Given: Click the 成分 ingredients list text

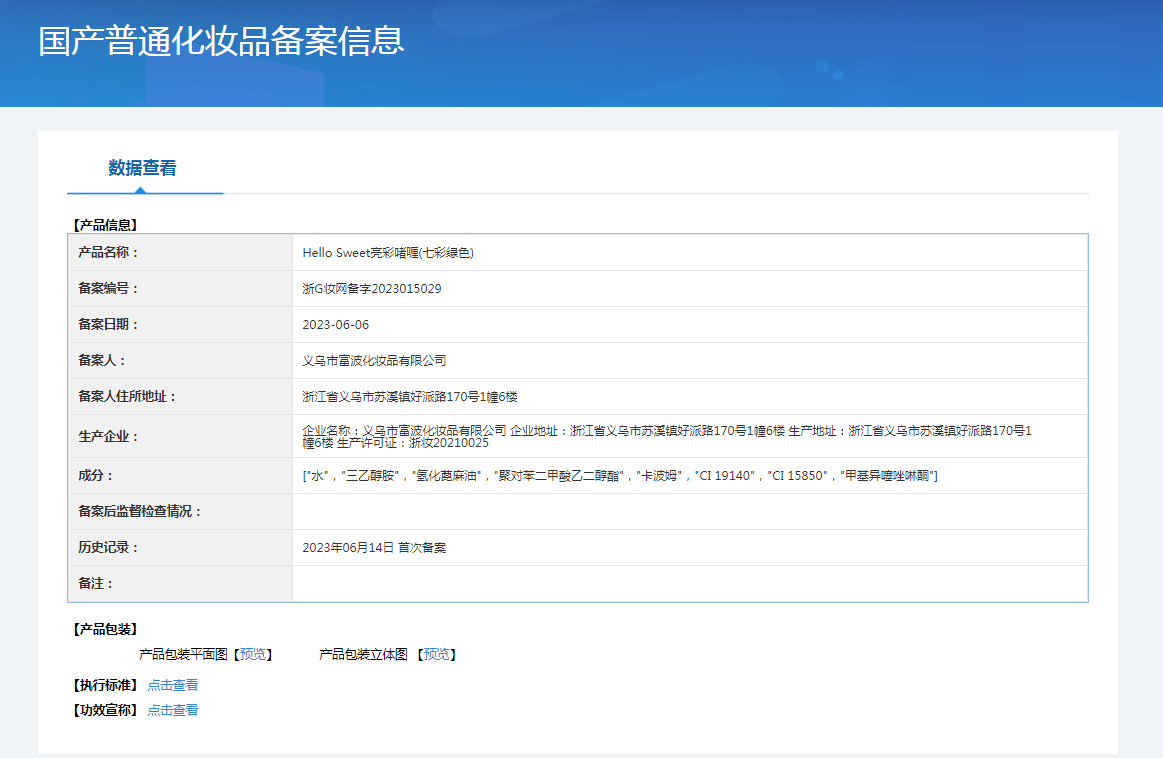Looking at the screenshot, I should [x=619, y=475].
